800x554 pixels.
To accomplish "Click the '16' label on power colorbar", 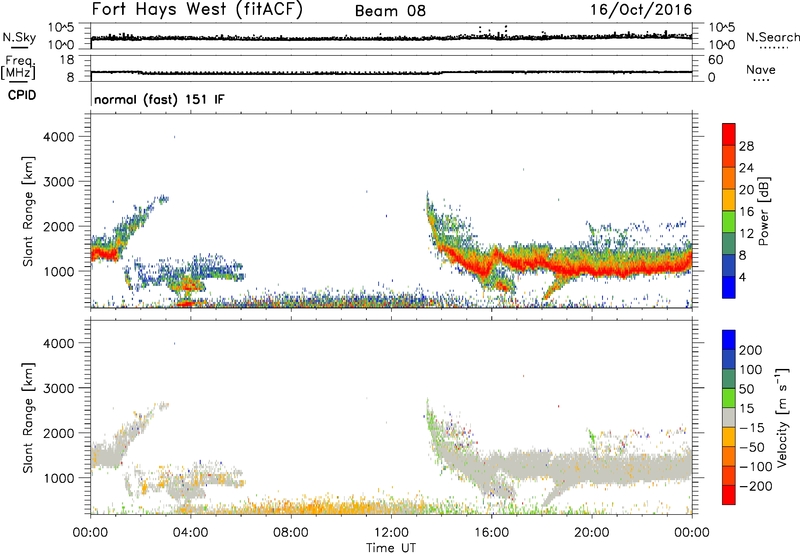I will (x=746, y=212).
